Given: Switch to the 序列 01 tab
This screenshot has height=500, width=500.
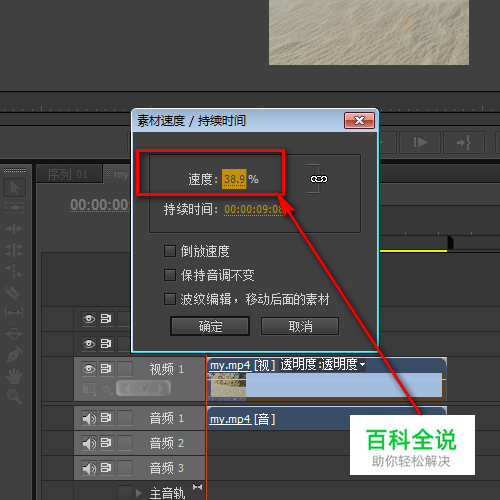Looking at the screenshot, I should tap(68, 174).
